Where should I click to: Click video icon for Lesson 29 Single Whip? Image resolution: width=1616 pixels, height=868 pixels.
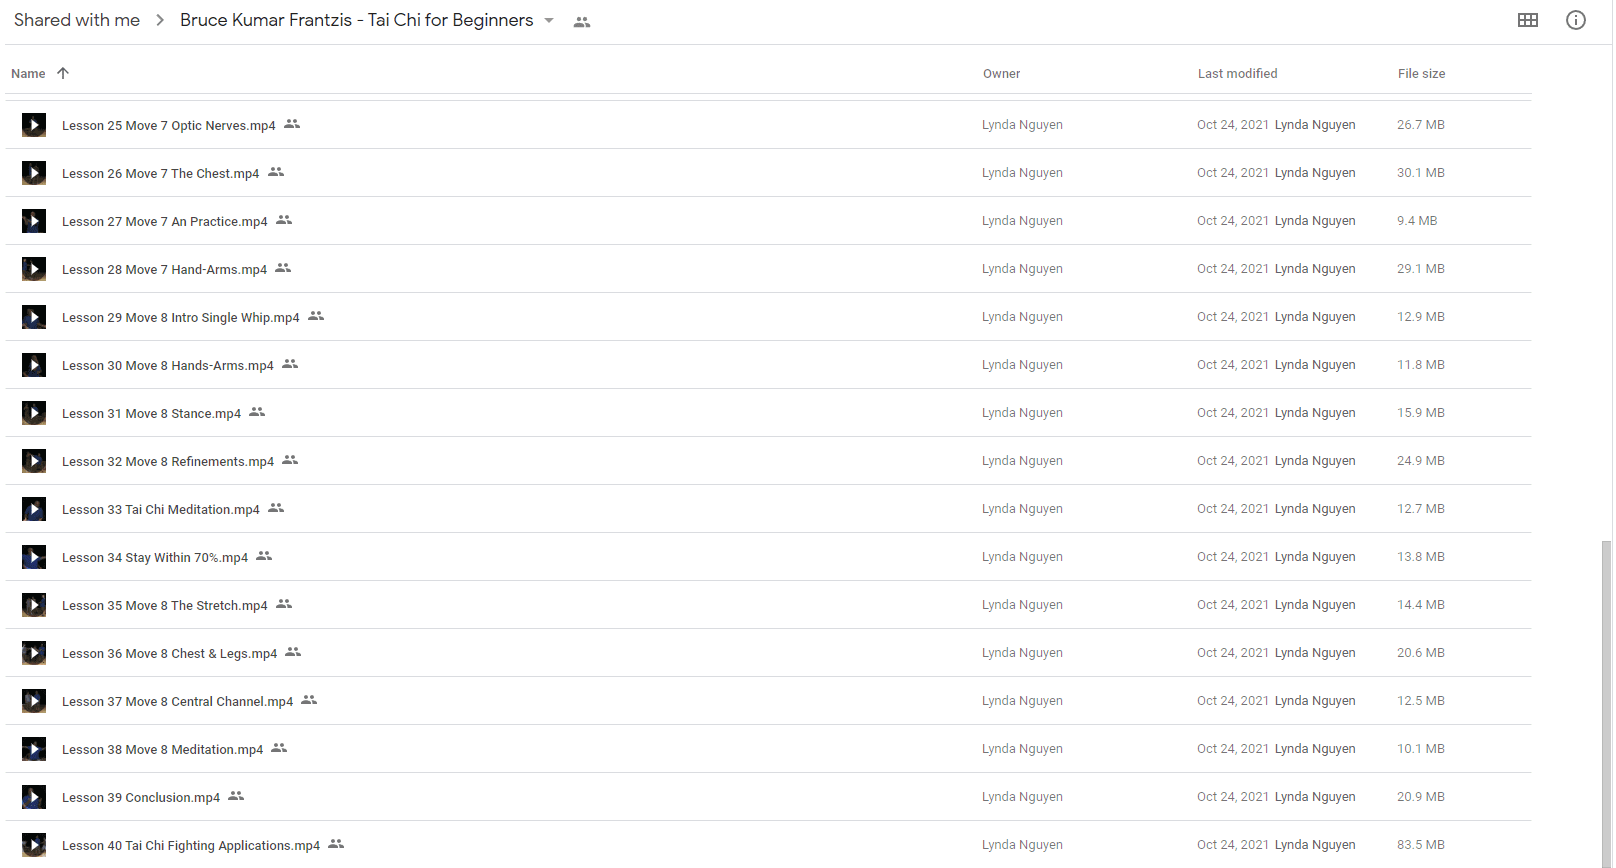[34, 317]
